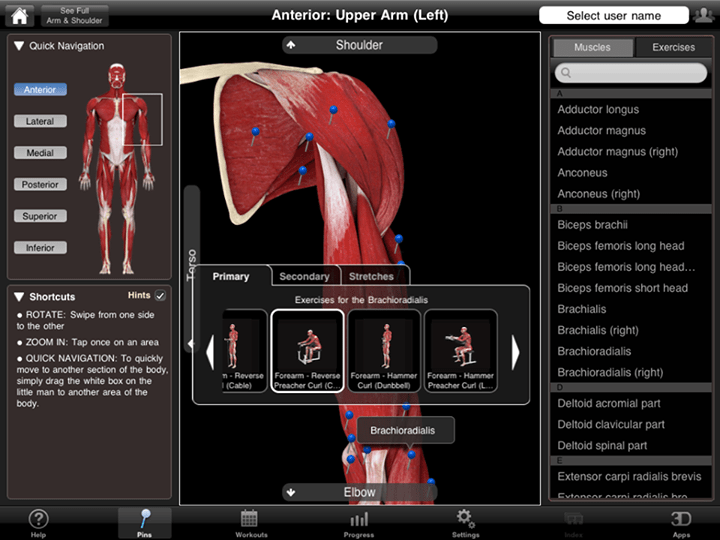Collapse the Quick Navigation panel
720x540 pixels.
tap(19, 46)
